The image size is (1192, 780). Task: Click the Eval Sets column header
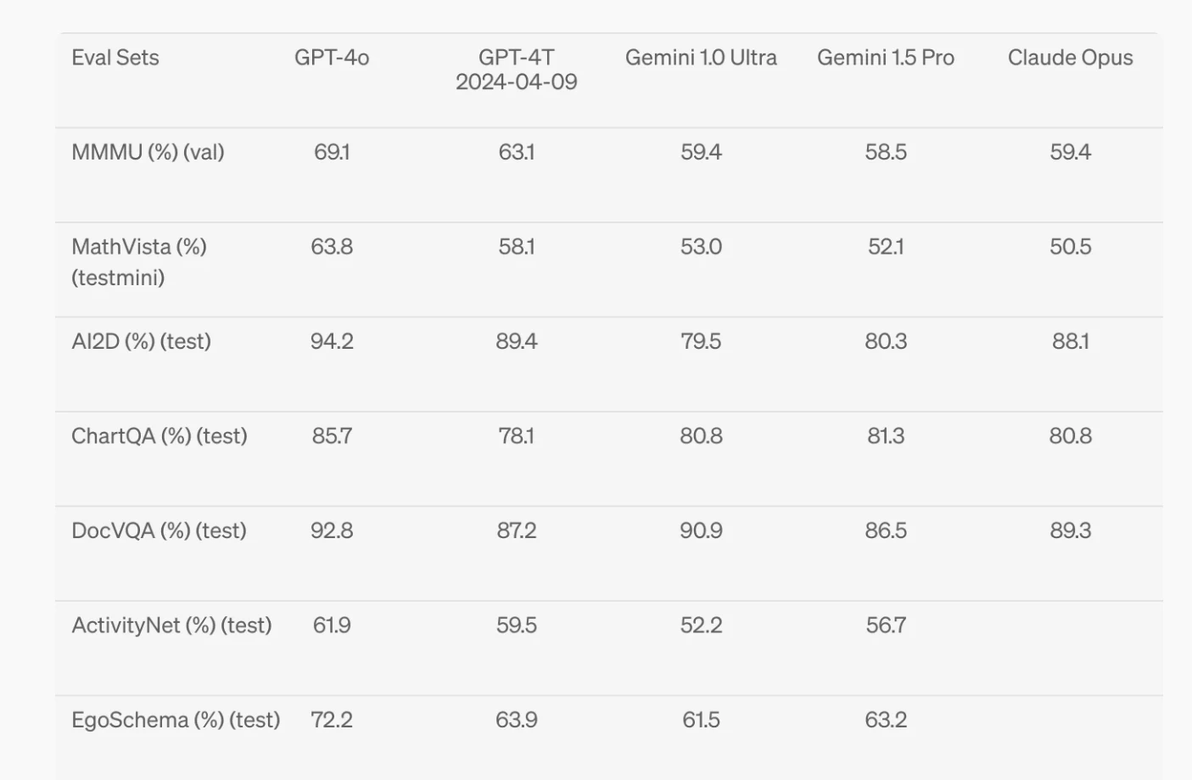point(115,58)
